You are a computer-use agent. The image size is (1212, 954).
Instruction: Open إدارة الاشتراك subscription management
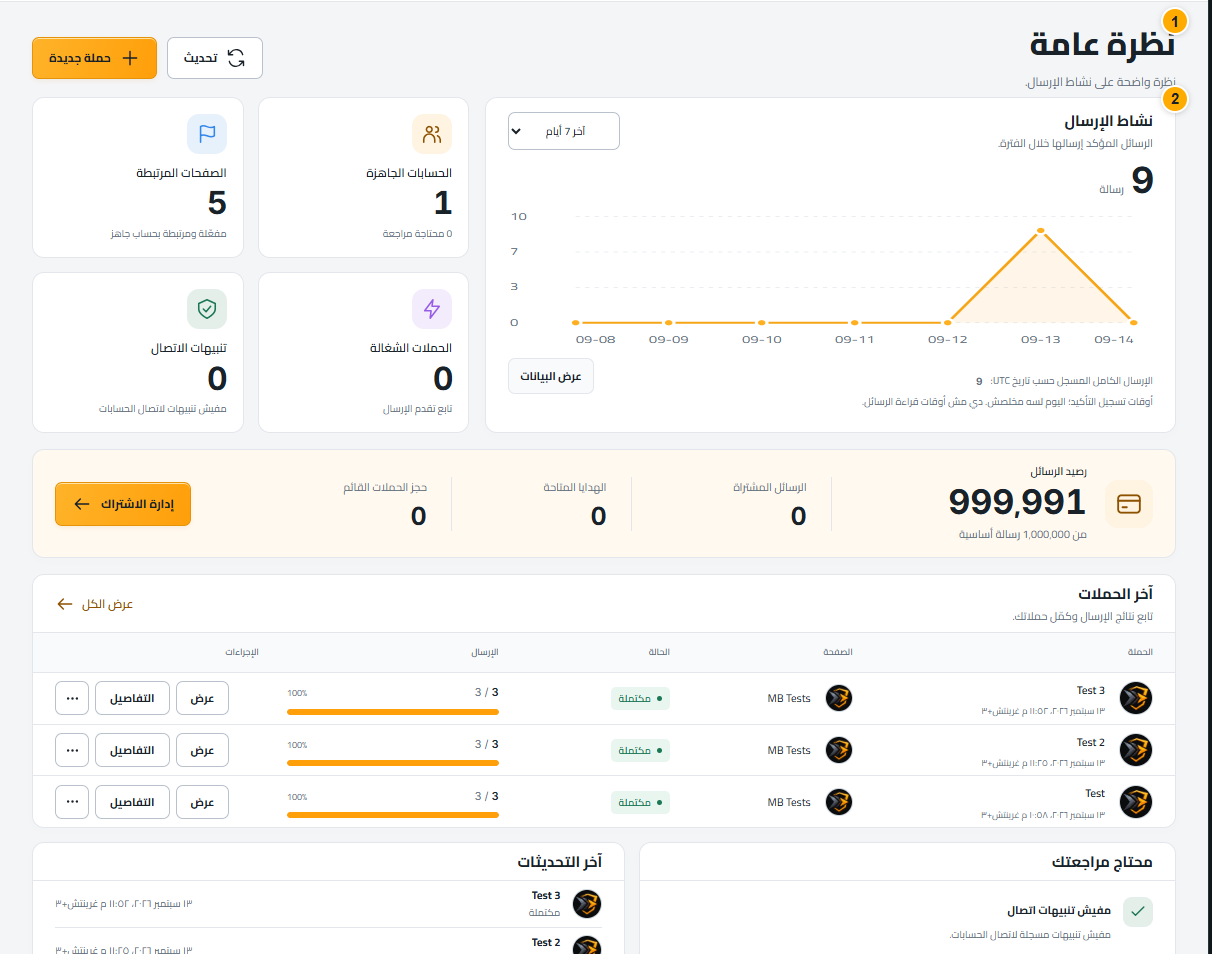point(123,504)
